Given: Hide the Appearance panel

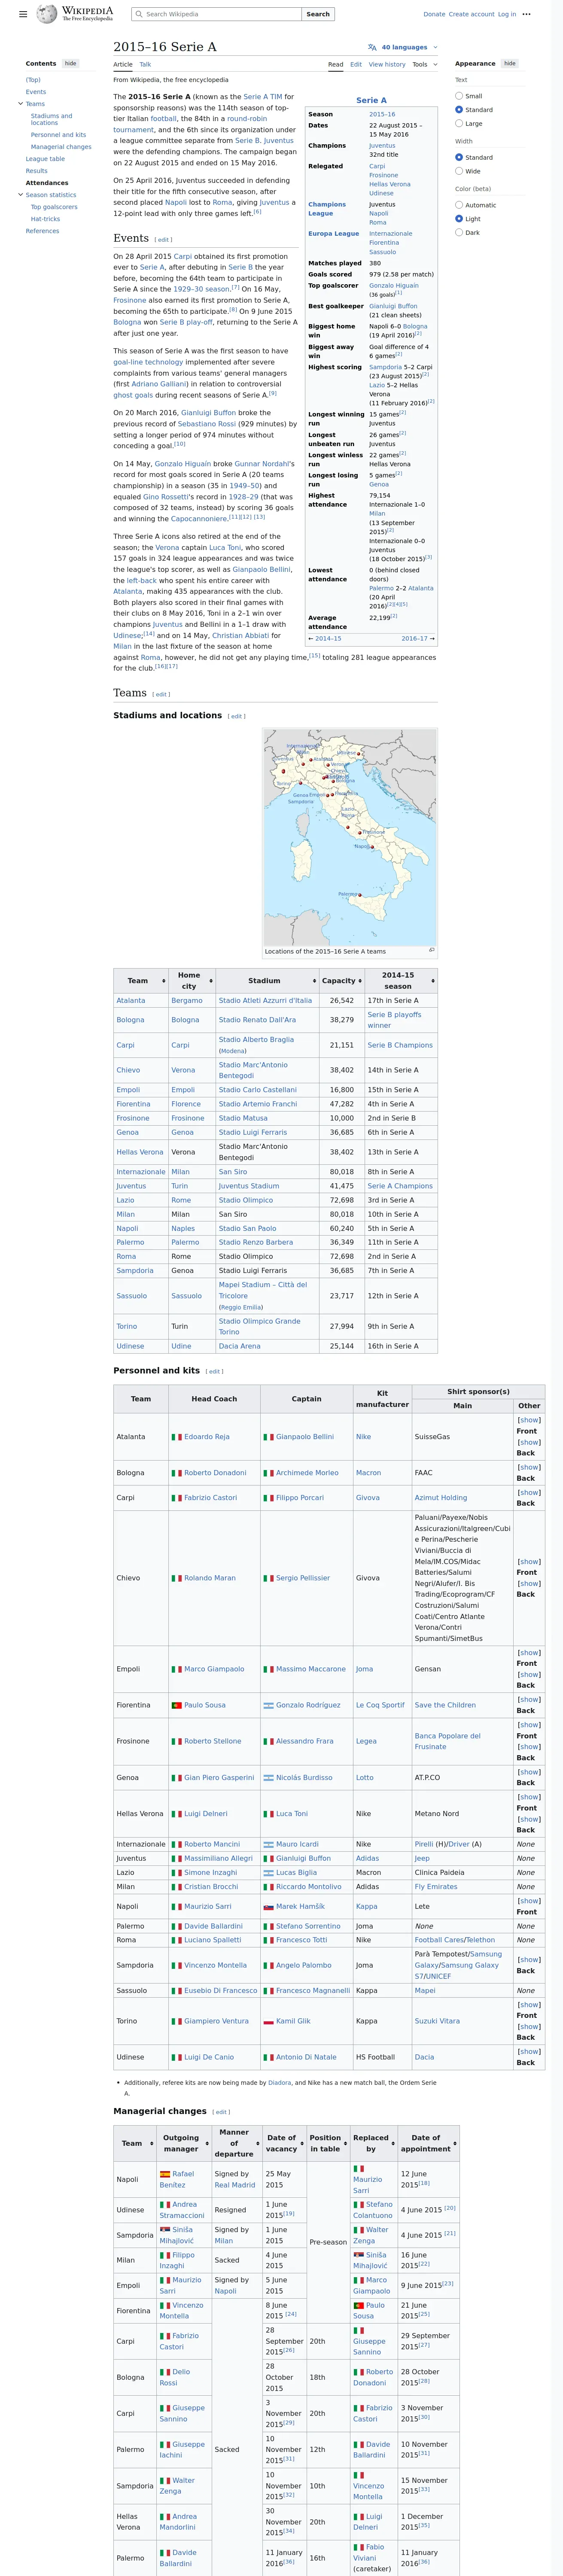Looking at the screenshot, I should pyautogui.click(x=510, y=63).
